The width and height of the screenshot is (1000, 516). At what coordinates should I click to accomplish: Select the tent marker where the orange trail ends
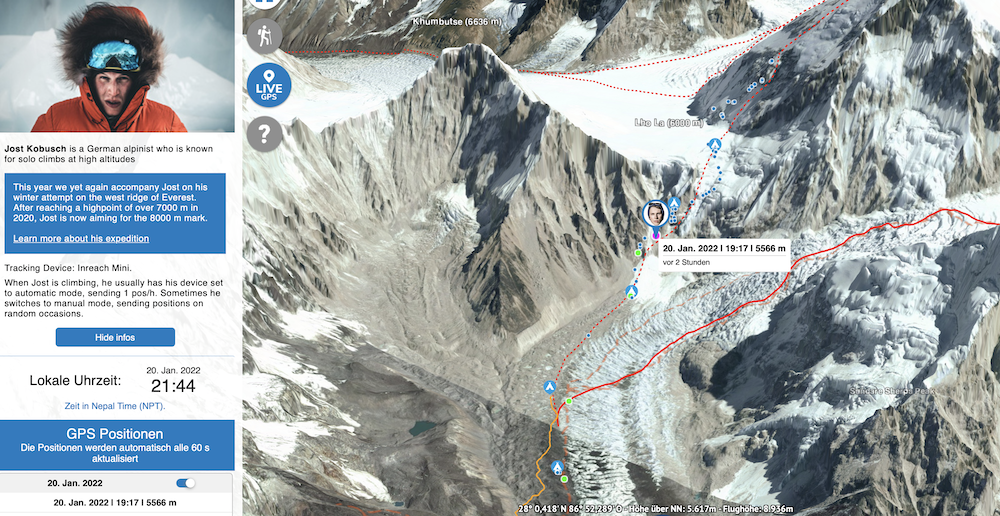[549, 387]
